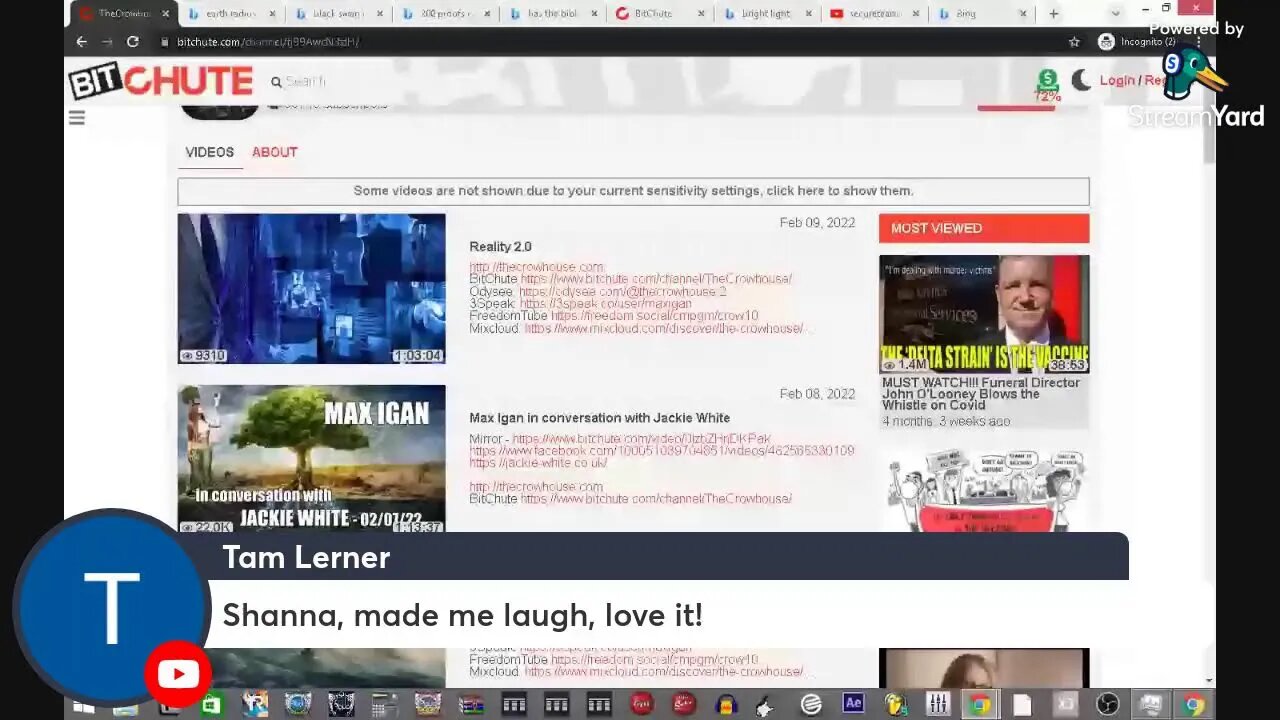Open the Max Igan Jackie White thumbnail
Screen dimensions: 1280x720
311,458
